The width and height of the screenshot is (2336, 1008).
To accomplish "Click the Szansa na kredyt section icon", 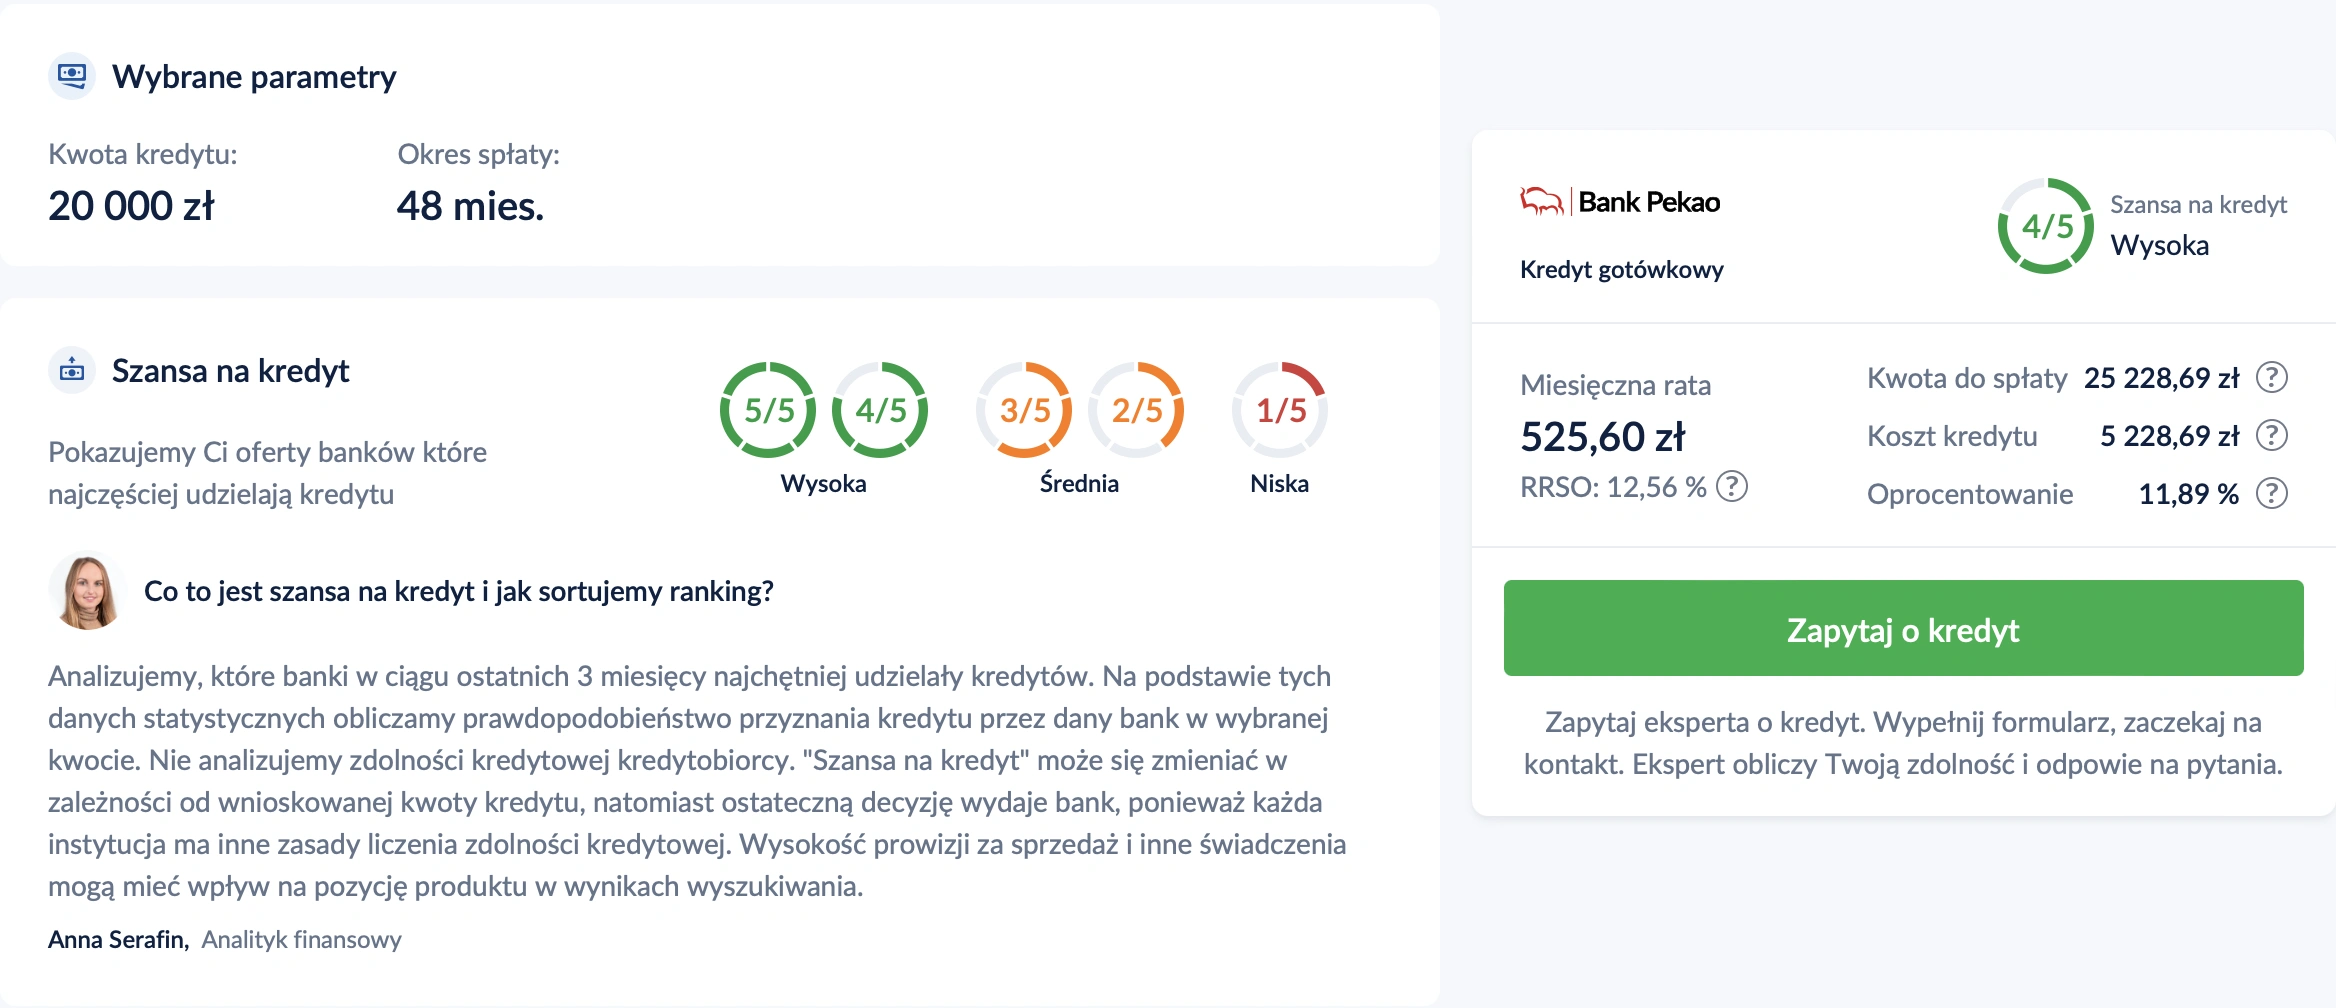I will pos(72,371).
